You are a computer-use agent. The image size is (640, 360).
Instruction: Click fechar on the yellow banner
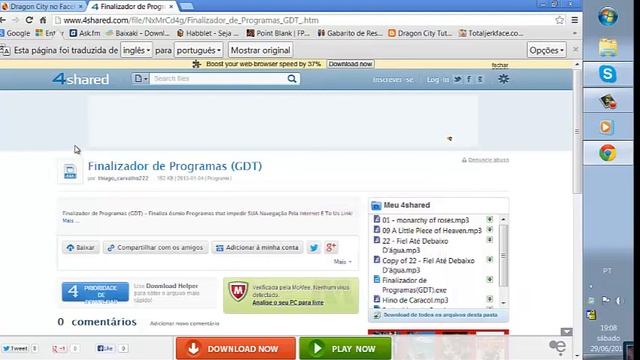point(500,65)
